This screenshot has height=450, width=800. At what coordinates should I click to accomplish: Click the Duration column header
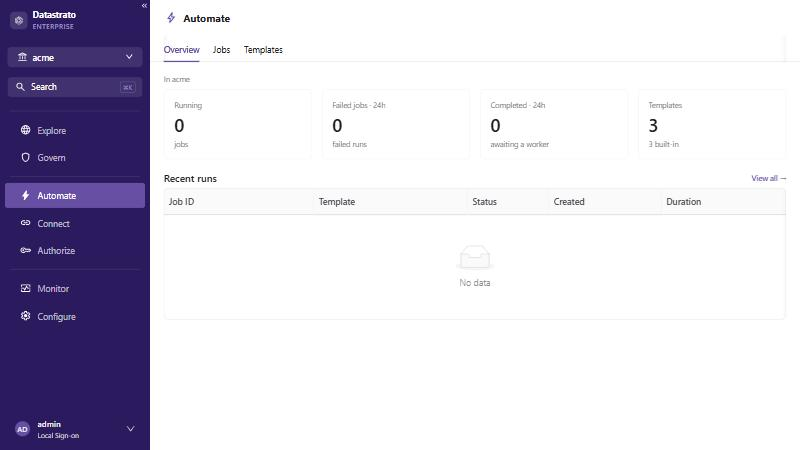[x=723, y=202]
